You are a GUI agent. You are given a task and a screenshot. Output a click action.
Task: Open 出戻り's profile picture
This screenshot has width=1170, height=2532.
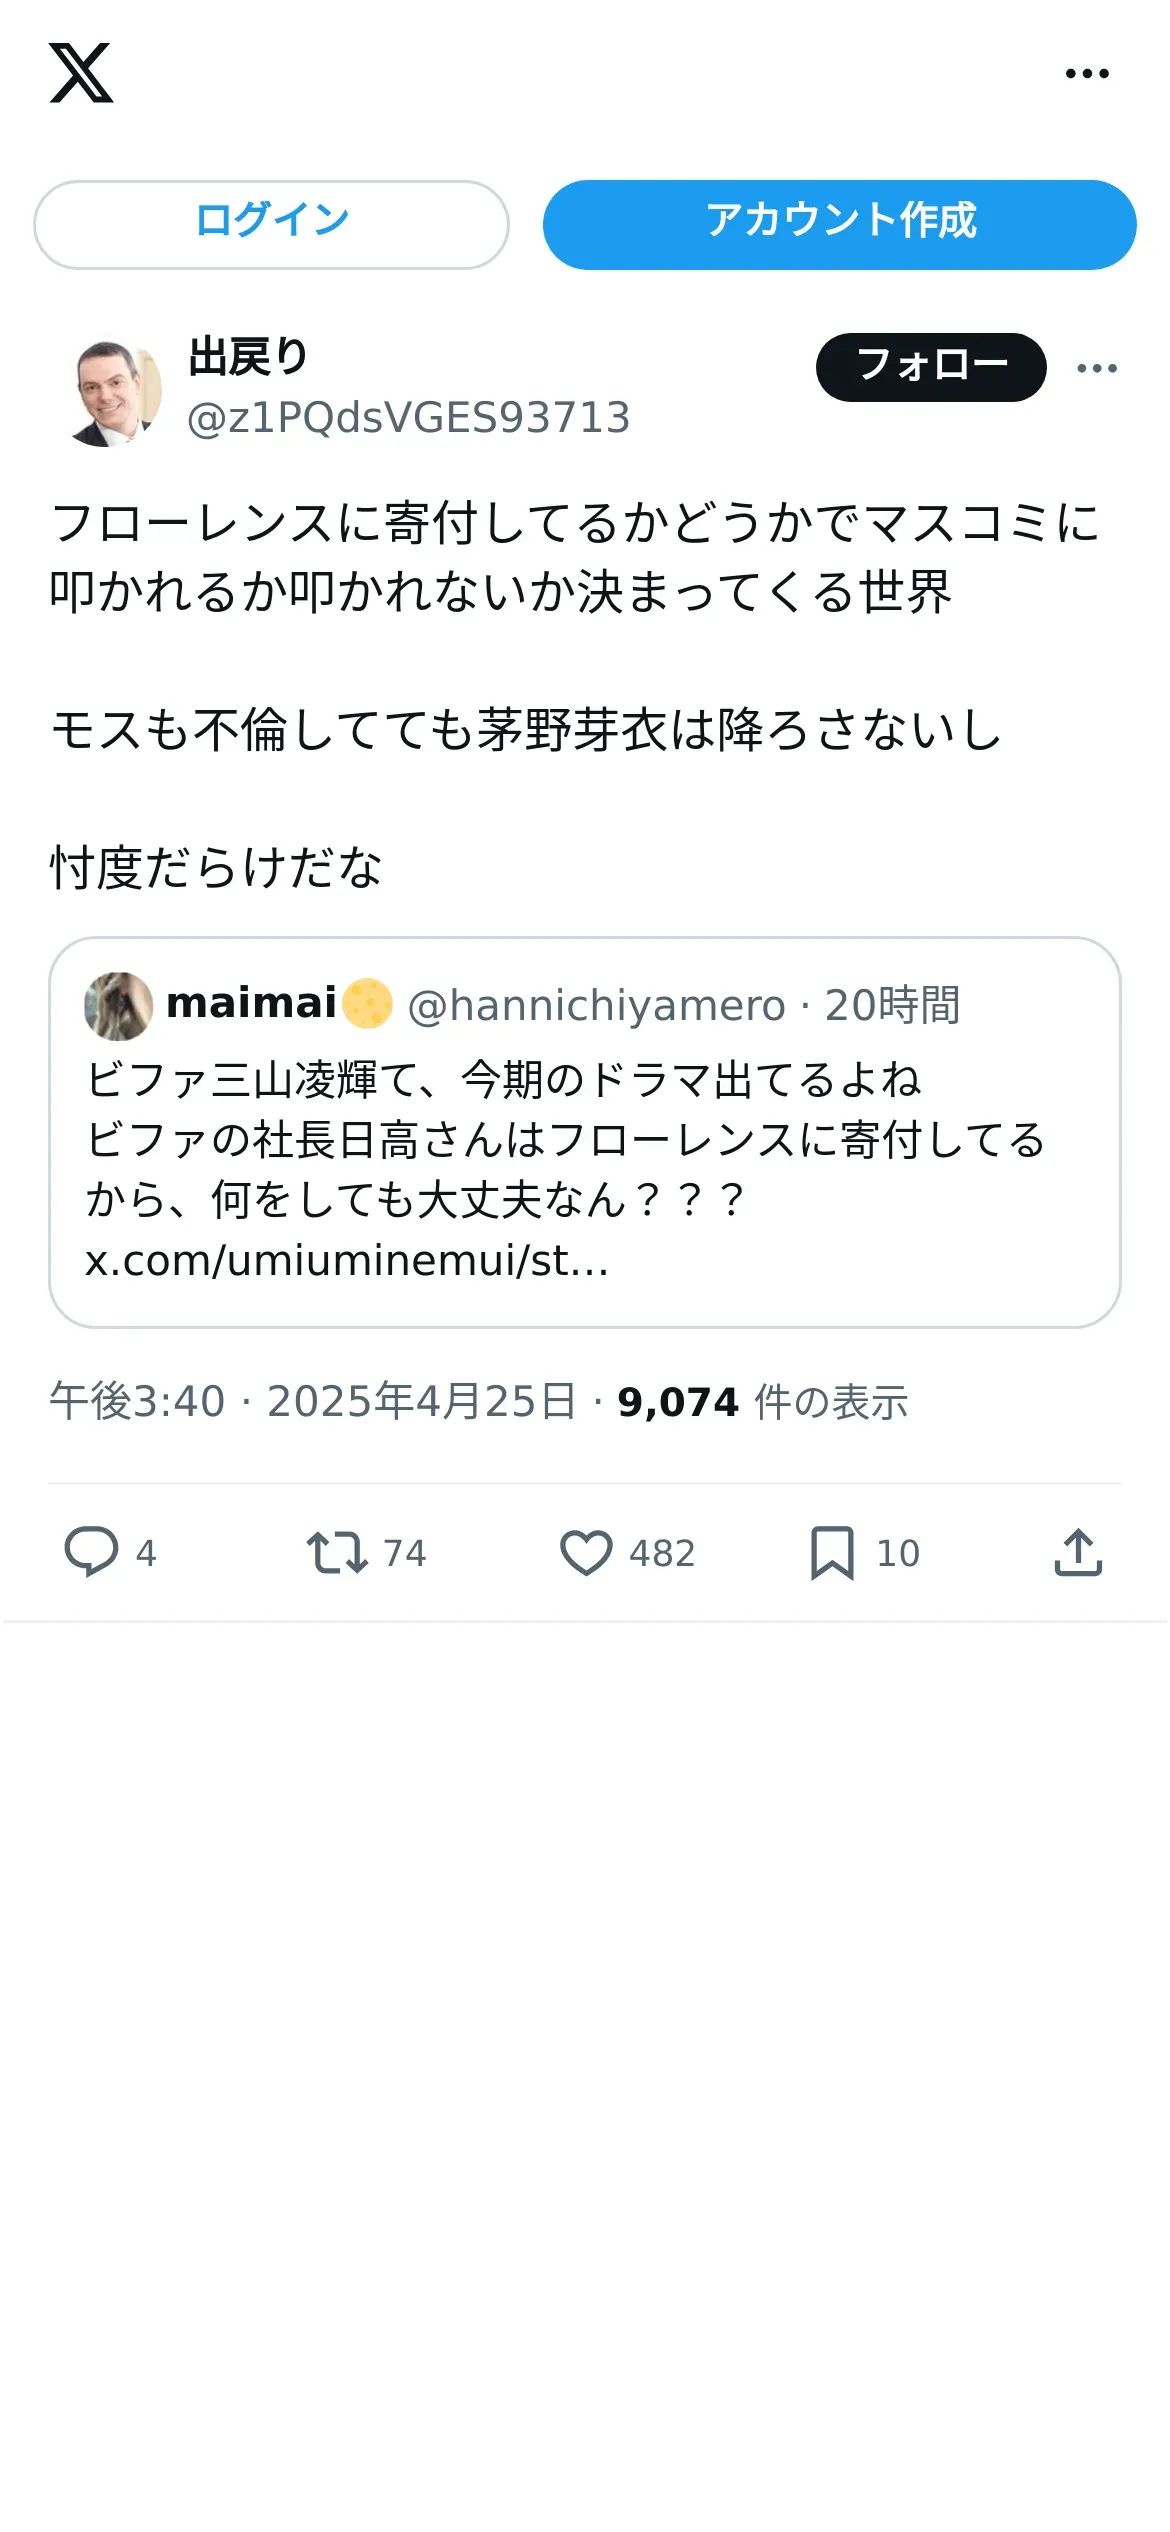tap(110, 392)
